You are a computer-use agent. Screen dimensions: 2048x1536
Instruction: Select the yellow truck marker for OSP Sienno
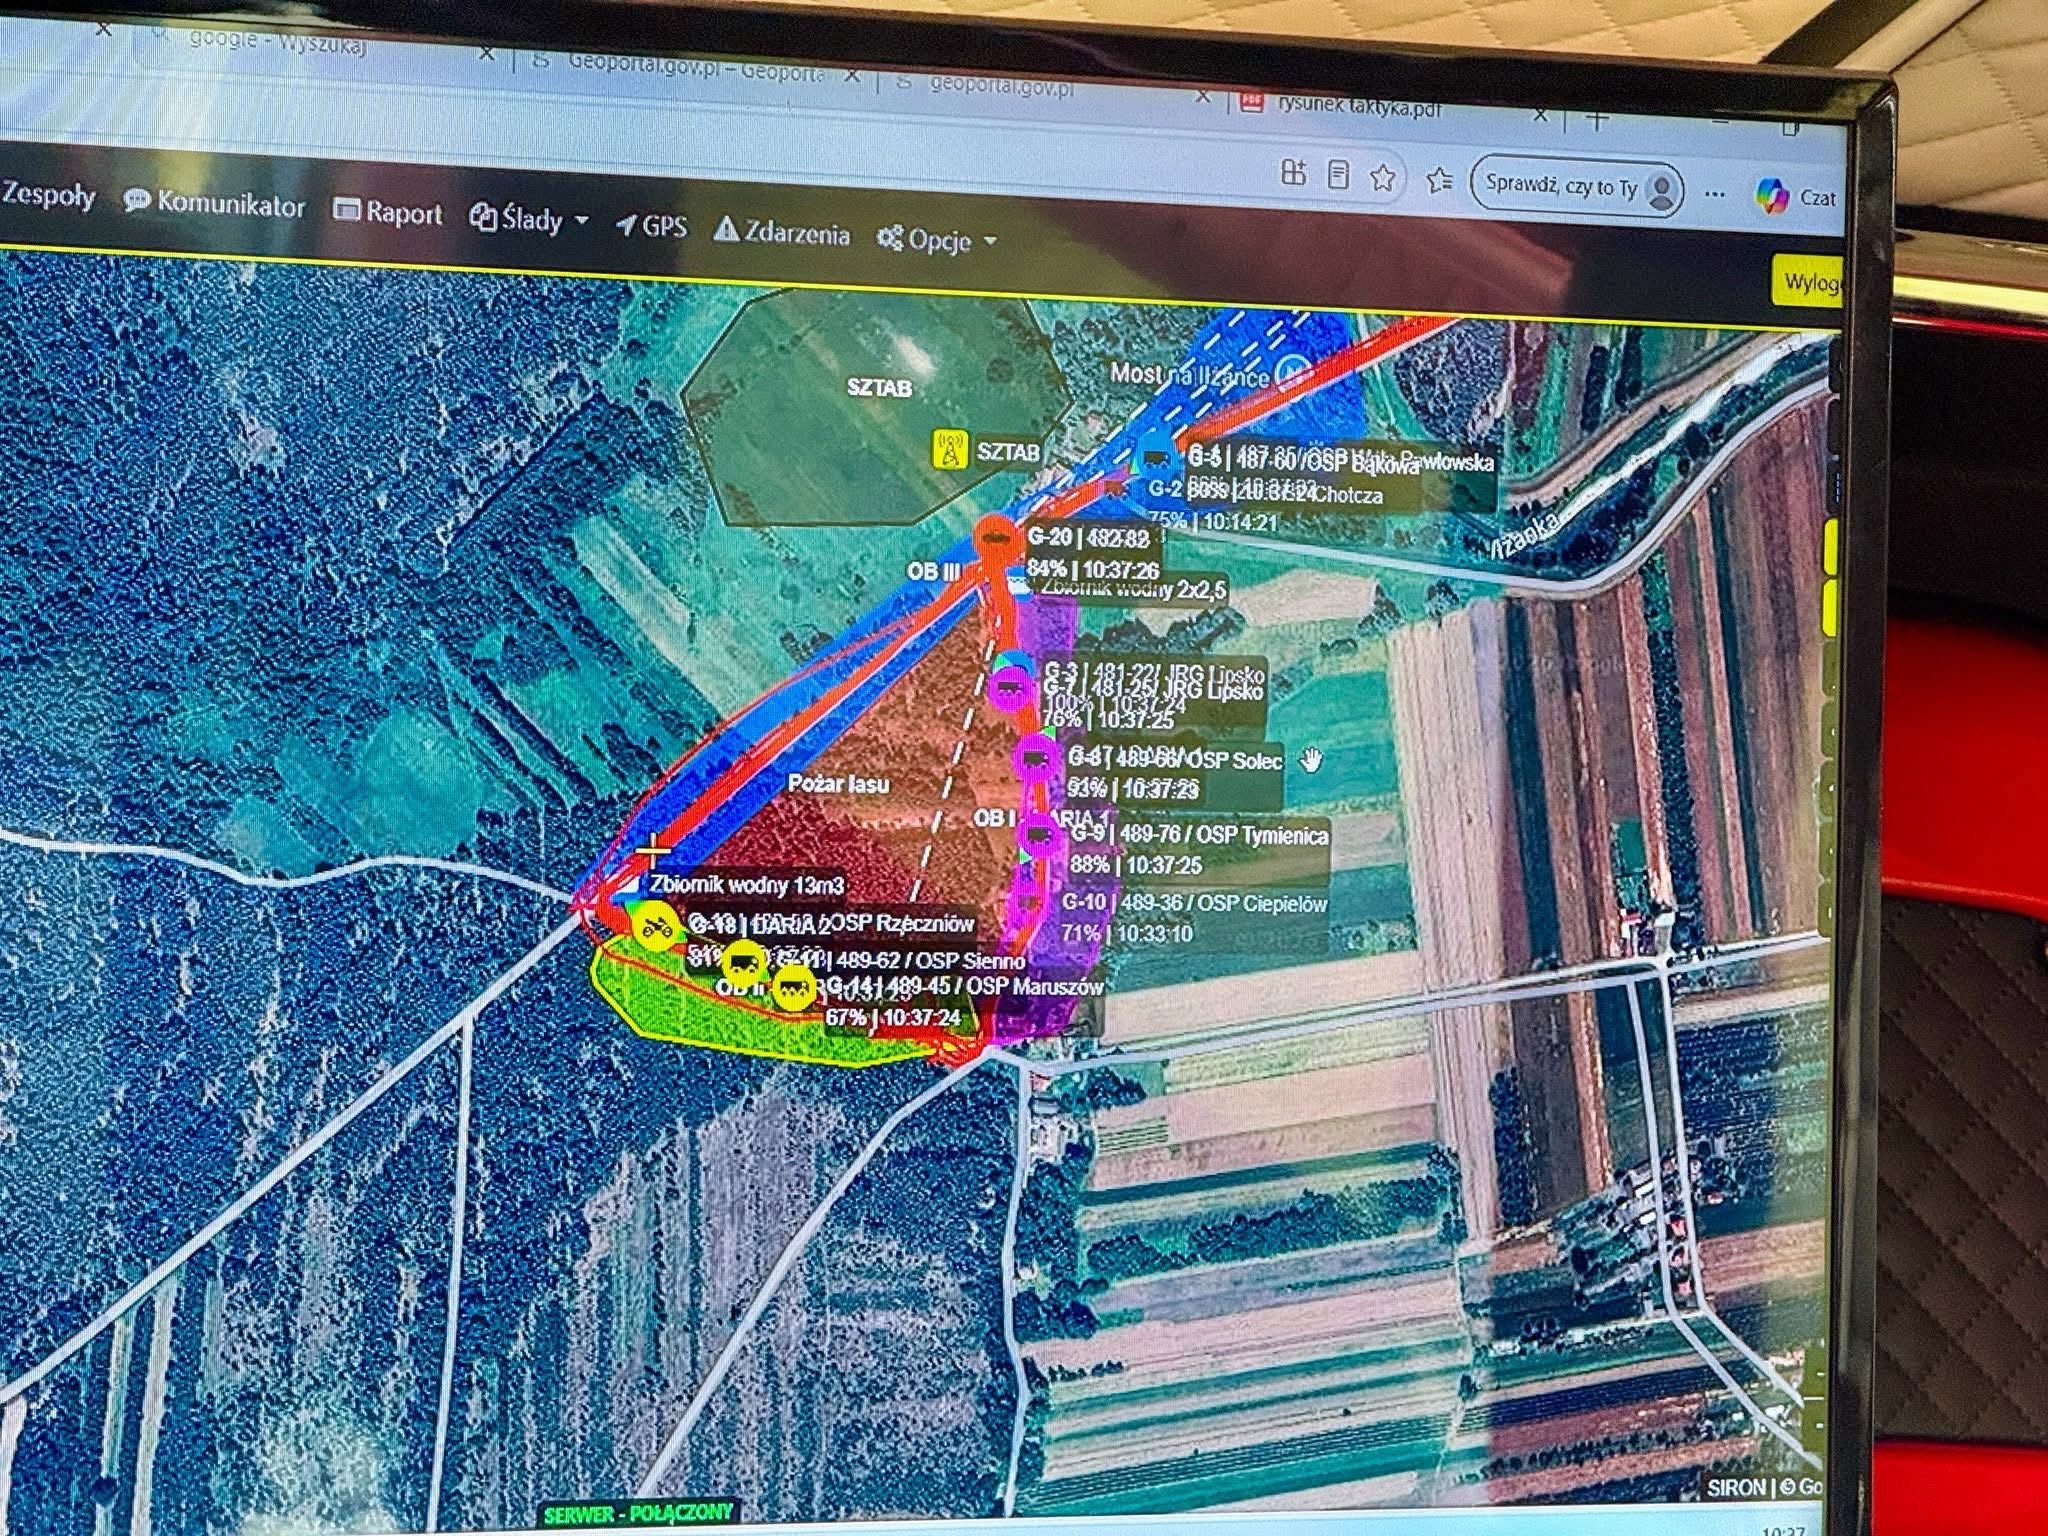[x=743, y=961]
